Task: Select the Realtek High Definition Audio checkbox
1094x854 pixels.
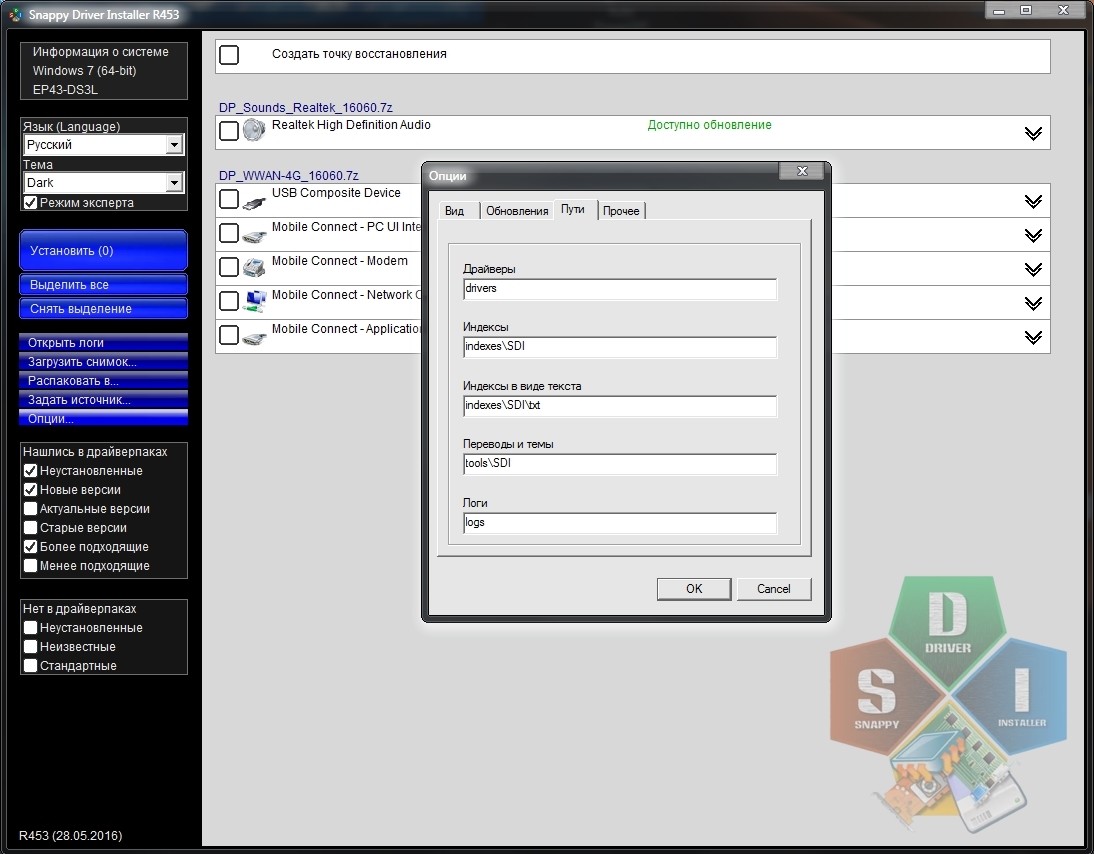Action: coord(229,130)
